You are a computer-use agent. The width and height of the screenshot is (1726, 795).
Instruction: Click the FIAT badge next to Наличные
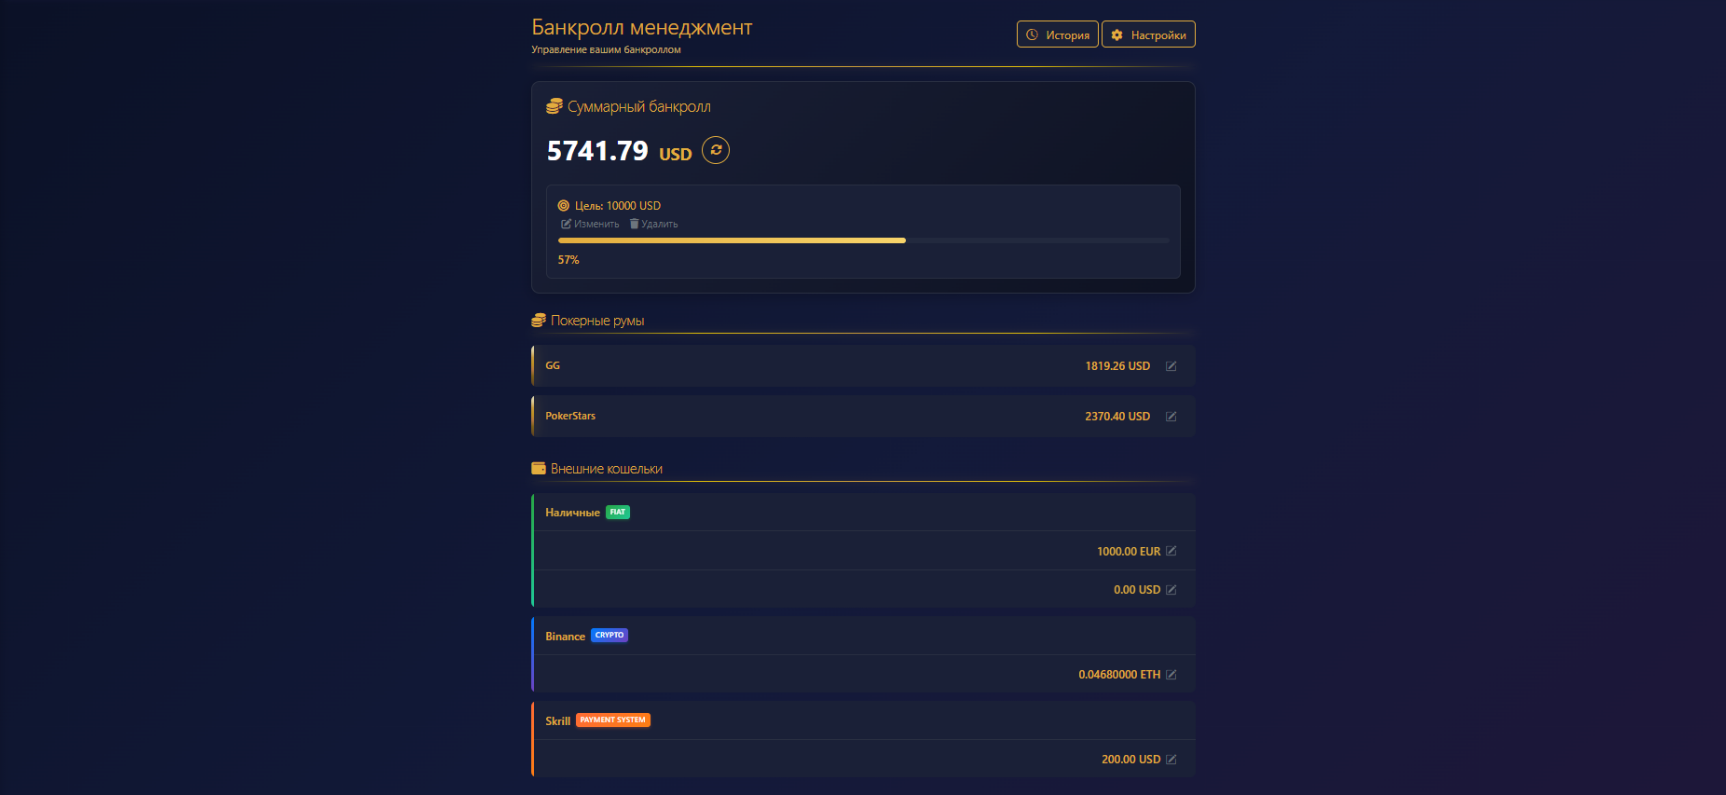click(618, 512)
